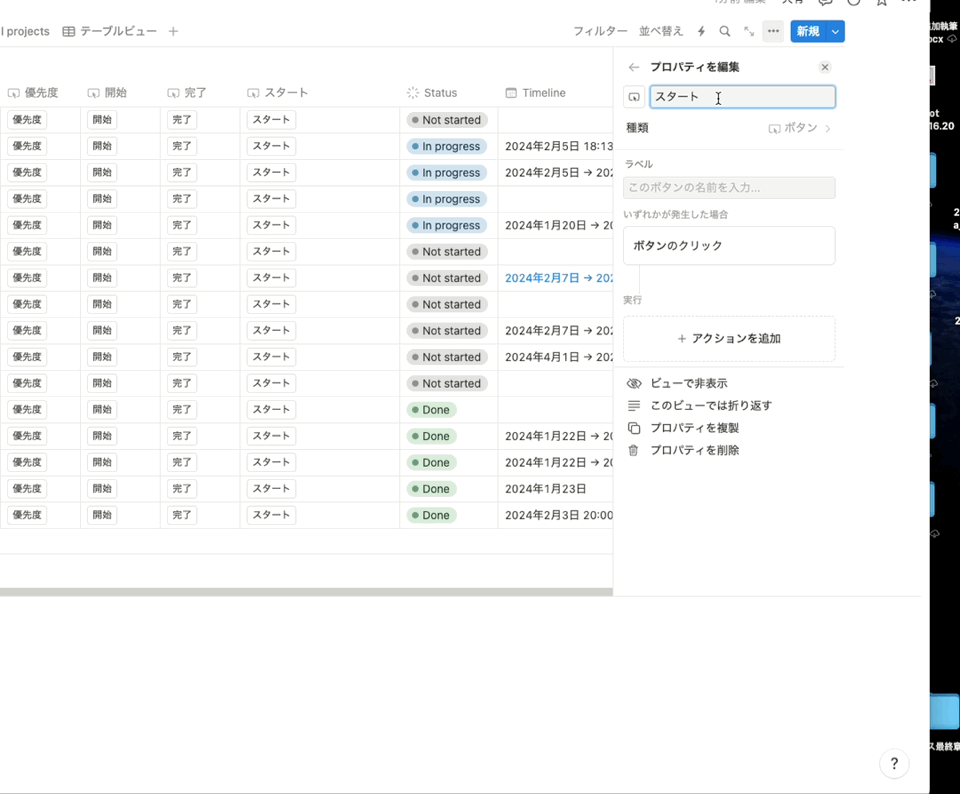Click the automation lightning bolt icon
The width and height of the screenshot is (960, 794).
701,32
